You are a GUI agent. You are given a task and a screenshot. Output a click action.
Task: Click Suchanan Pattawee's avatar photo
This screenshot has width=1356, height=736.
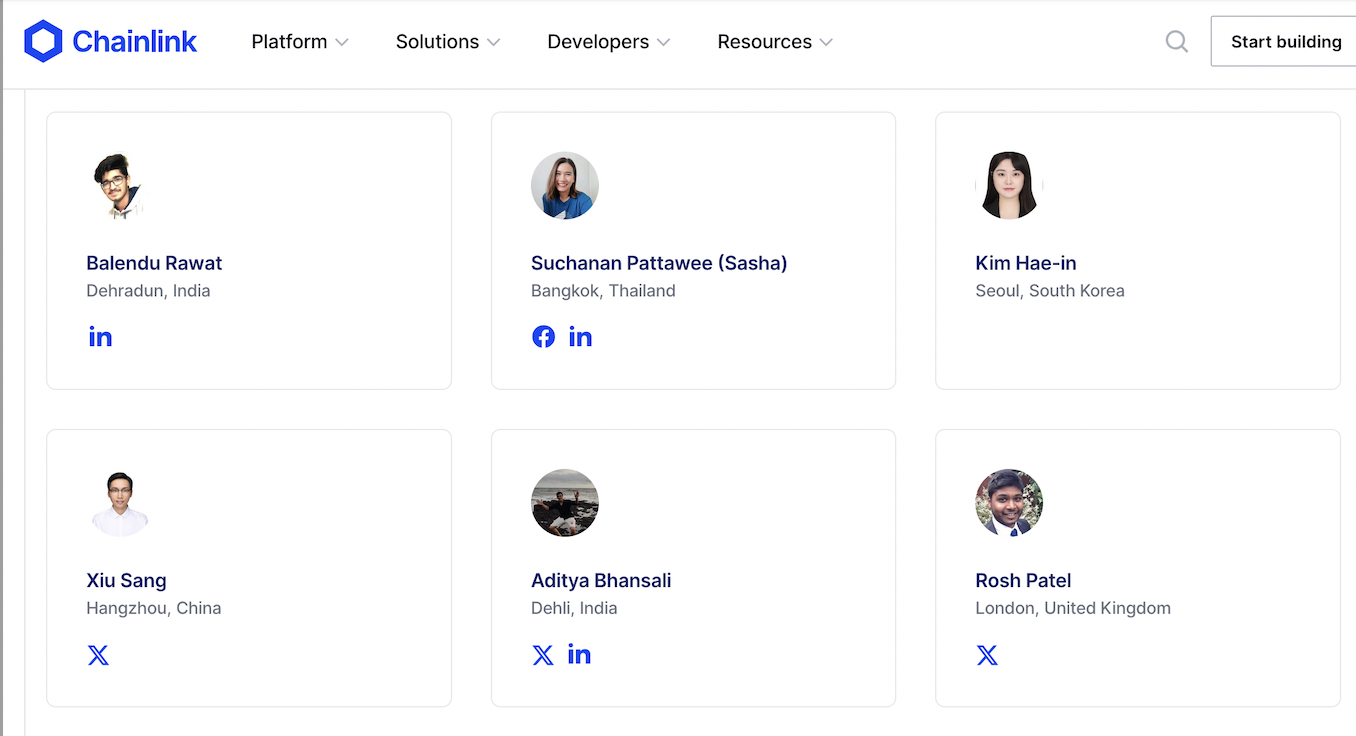pyautogui.click(x=565, y=186)
